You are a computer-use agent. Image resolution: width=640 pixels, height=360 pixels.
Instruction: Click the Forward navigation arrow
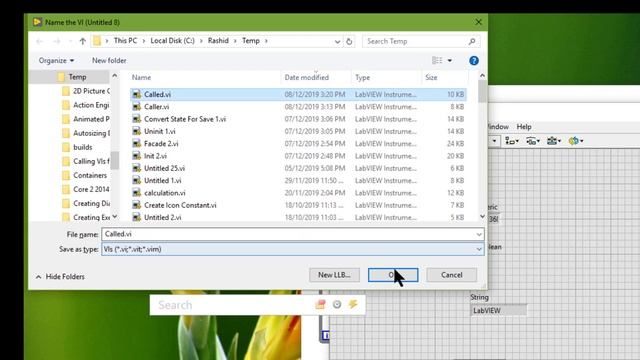click(x=57, y=41)
